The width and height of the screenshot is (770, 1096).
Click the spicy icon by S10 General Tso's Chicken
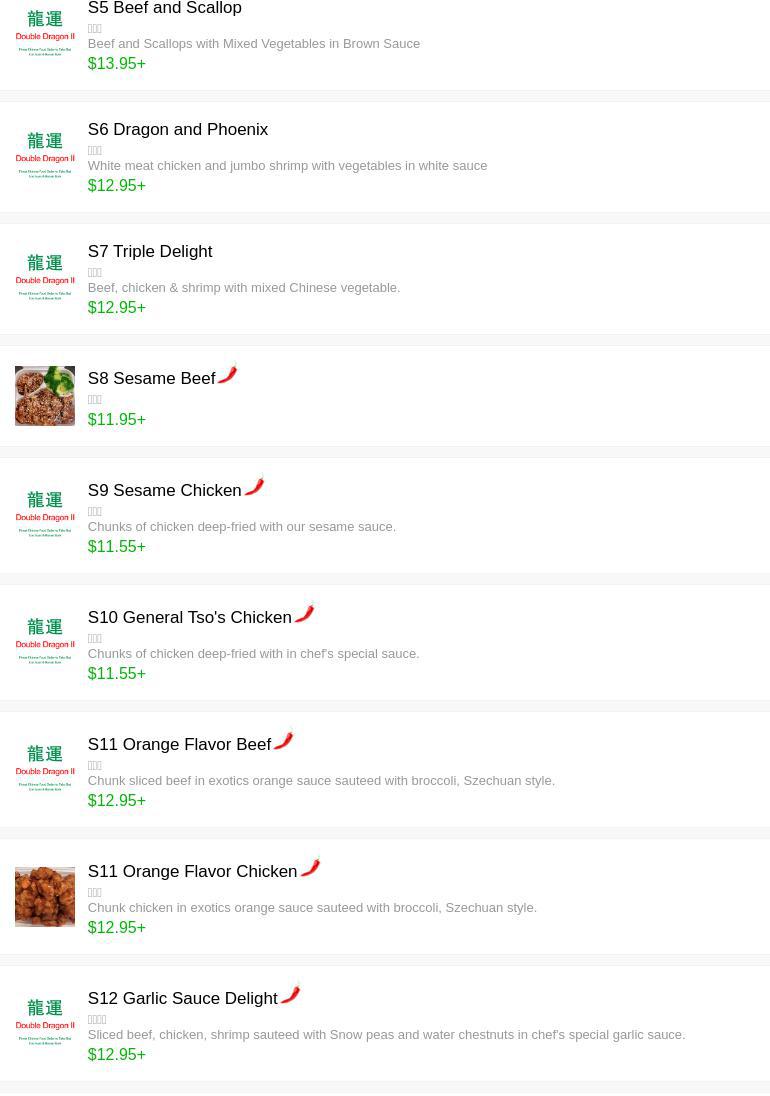pyautogui.click(x=304, y=614)
